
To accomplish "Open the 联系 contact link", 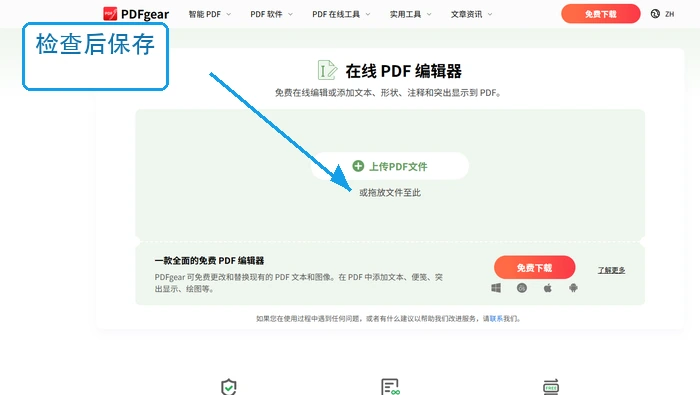I will pos(496,318).
